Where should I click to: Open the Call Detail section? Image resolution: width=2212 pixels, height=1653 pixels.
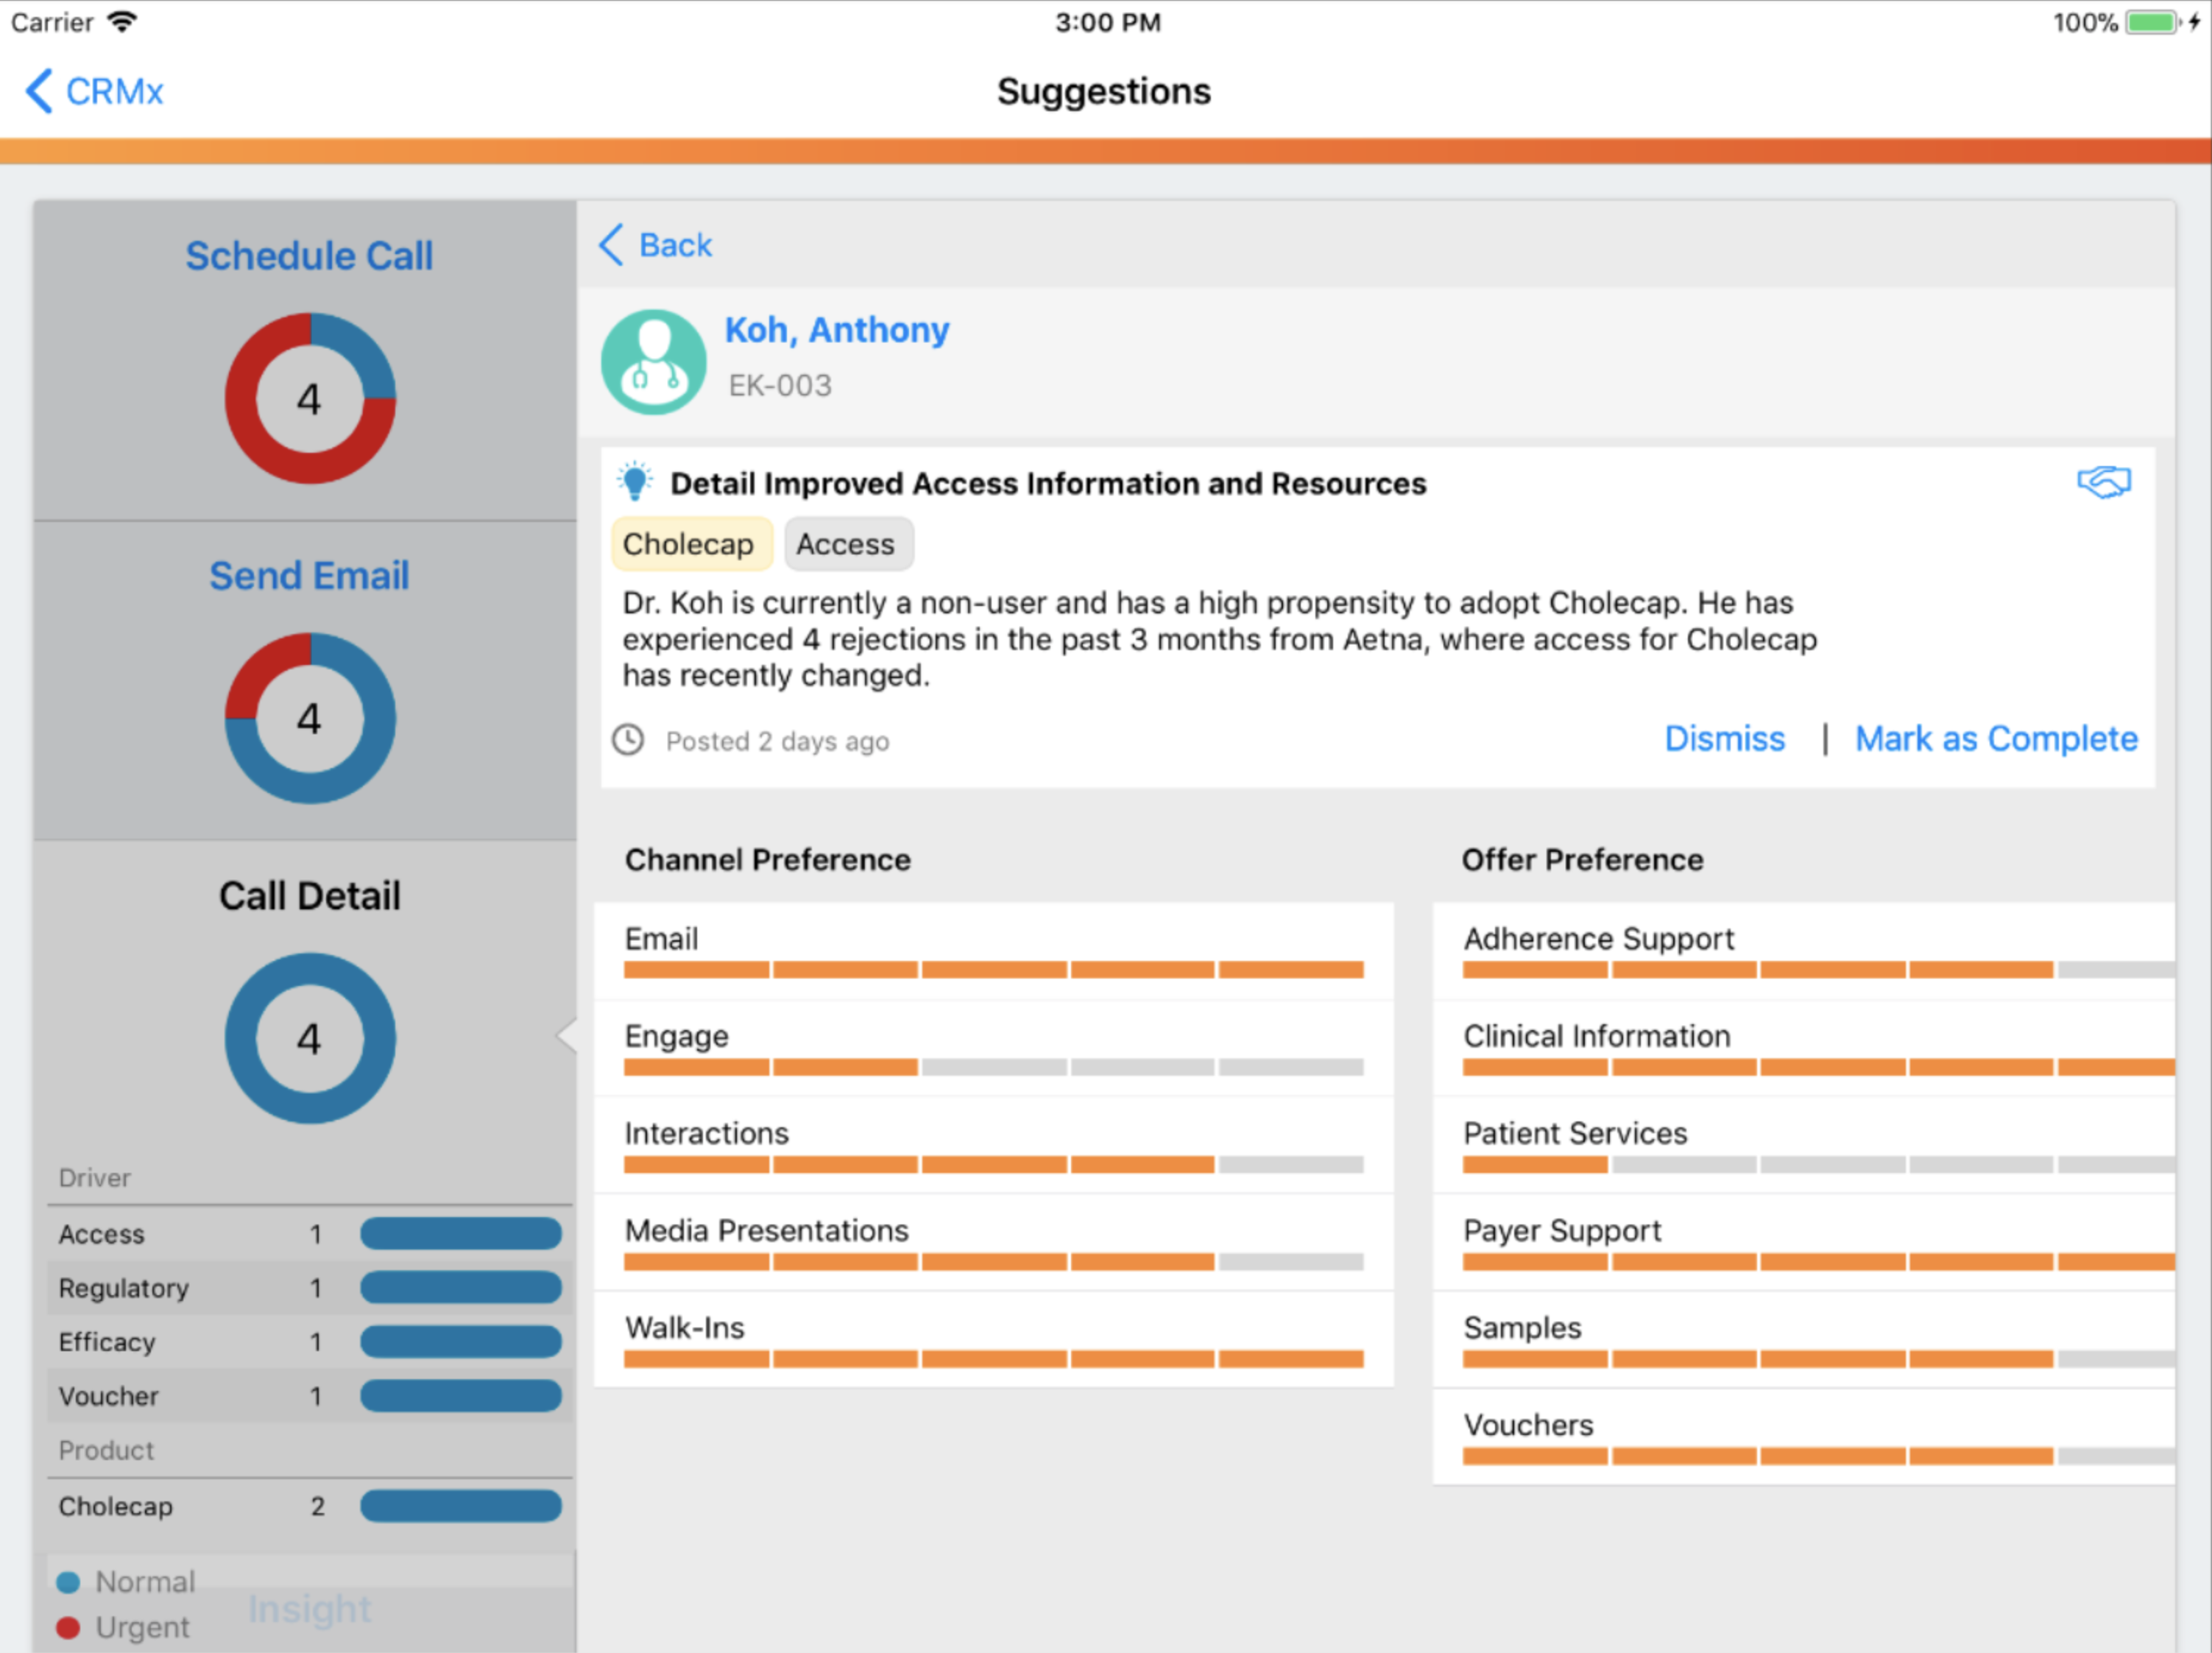point(309,896)
